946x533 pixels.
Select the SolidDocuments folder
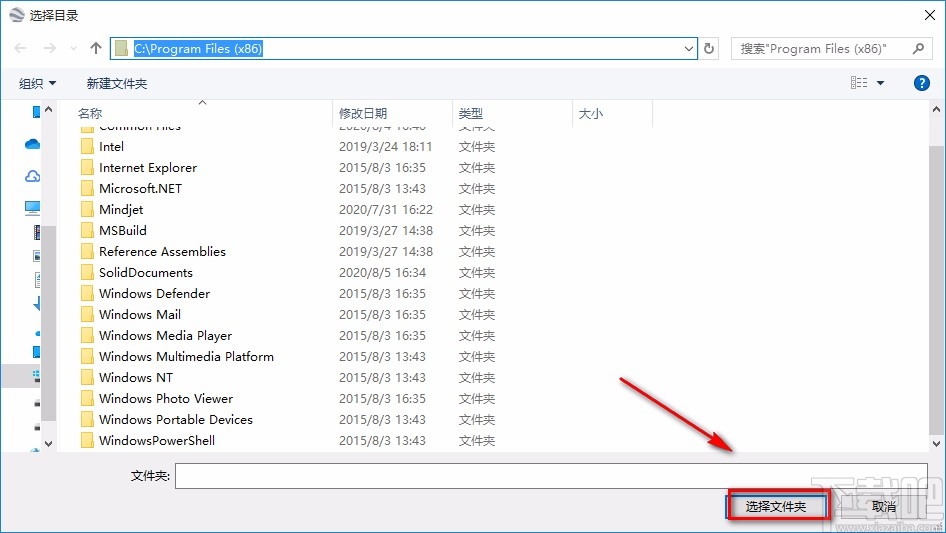(x=145, y=273)
